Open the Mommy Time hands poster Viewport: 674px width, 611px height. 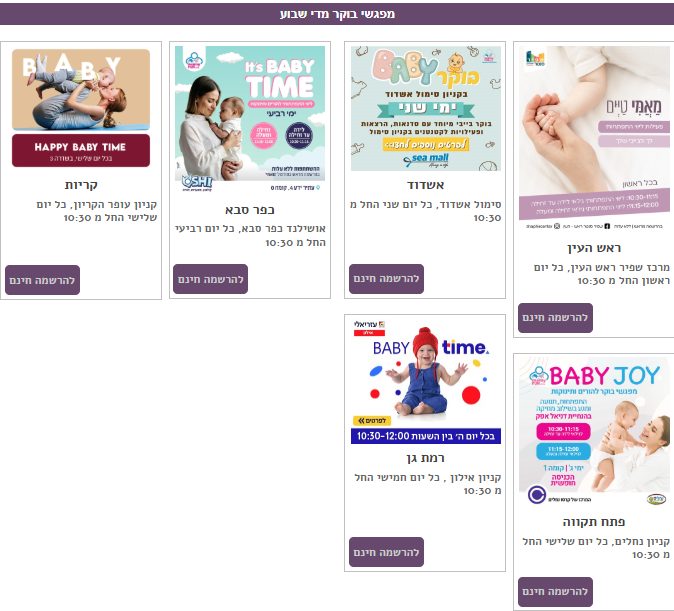596,138
